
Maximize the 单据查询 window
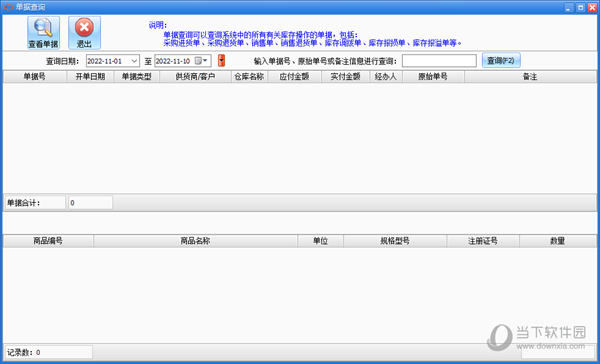pyautogui.click(x=580, y=7)
